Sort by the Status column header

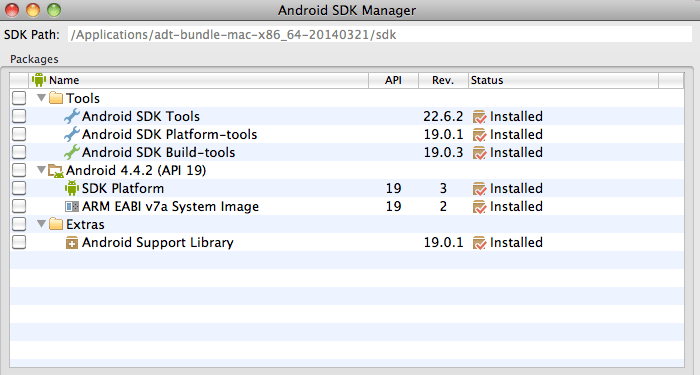[x=563, y=80]
